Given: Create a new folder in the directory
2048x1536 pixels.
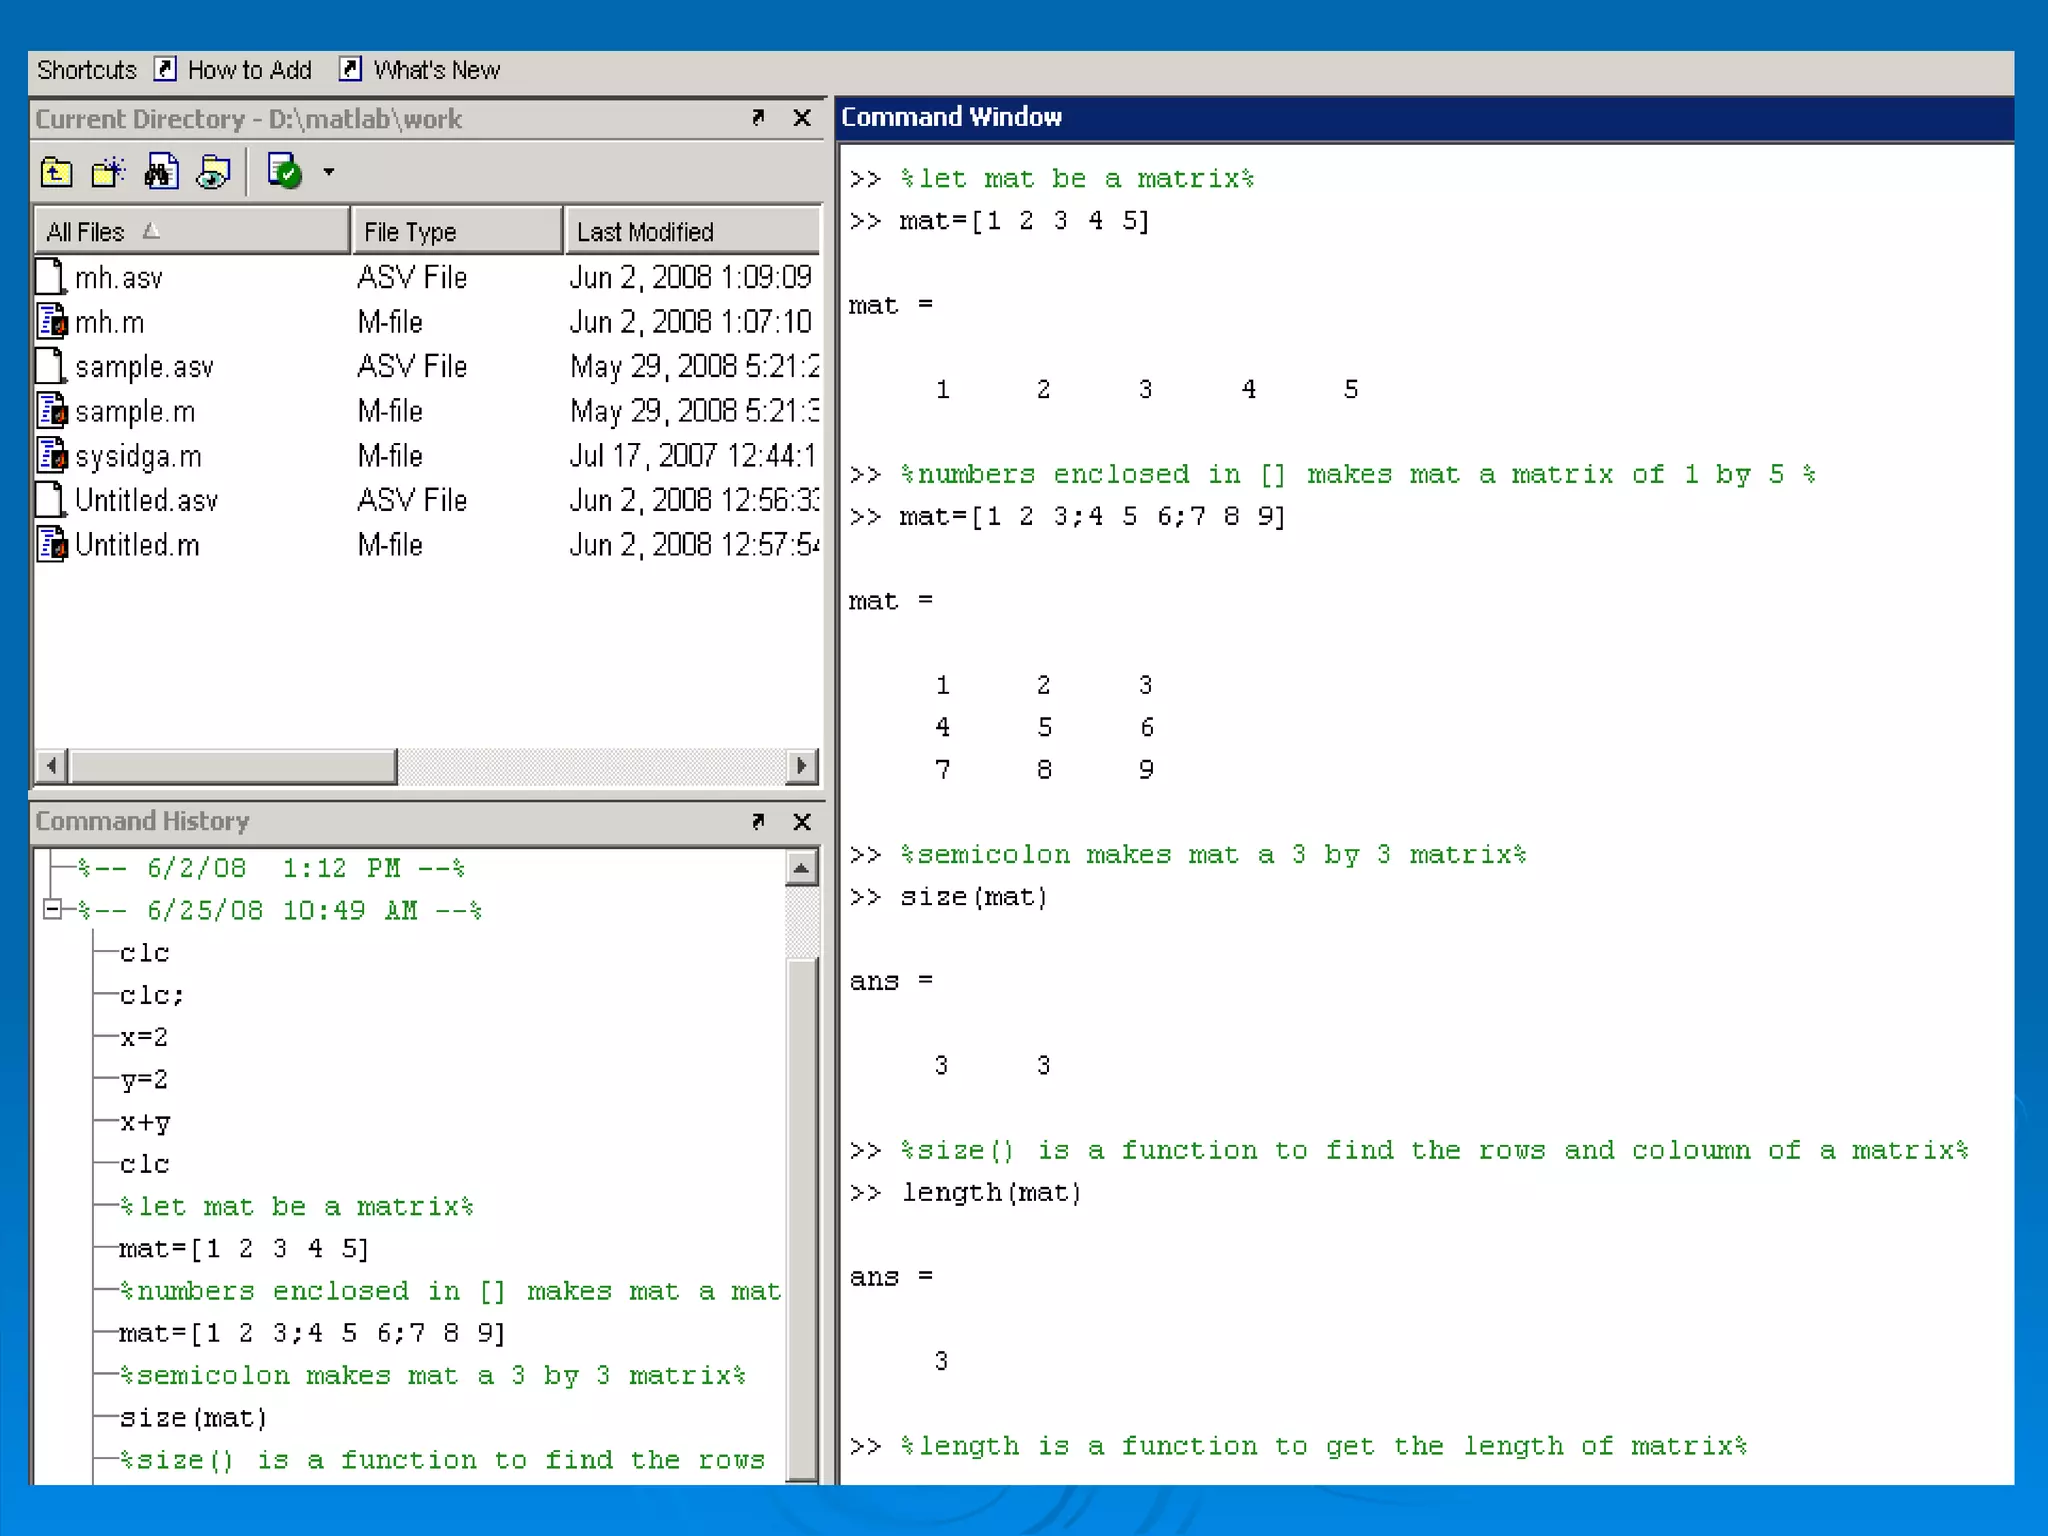Looking at the screenshot, I should click(x=108, y=173).
